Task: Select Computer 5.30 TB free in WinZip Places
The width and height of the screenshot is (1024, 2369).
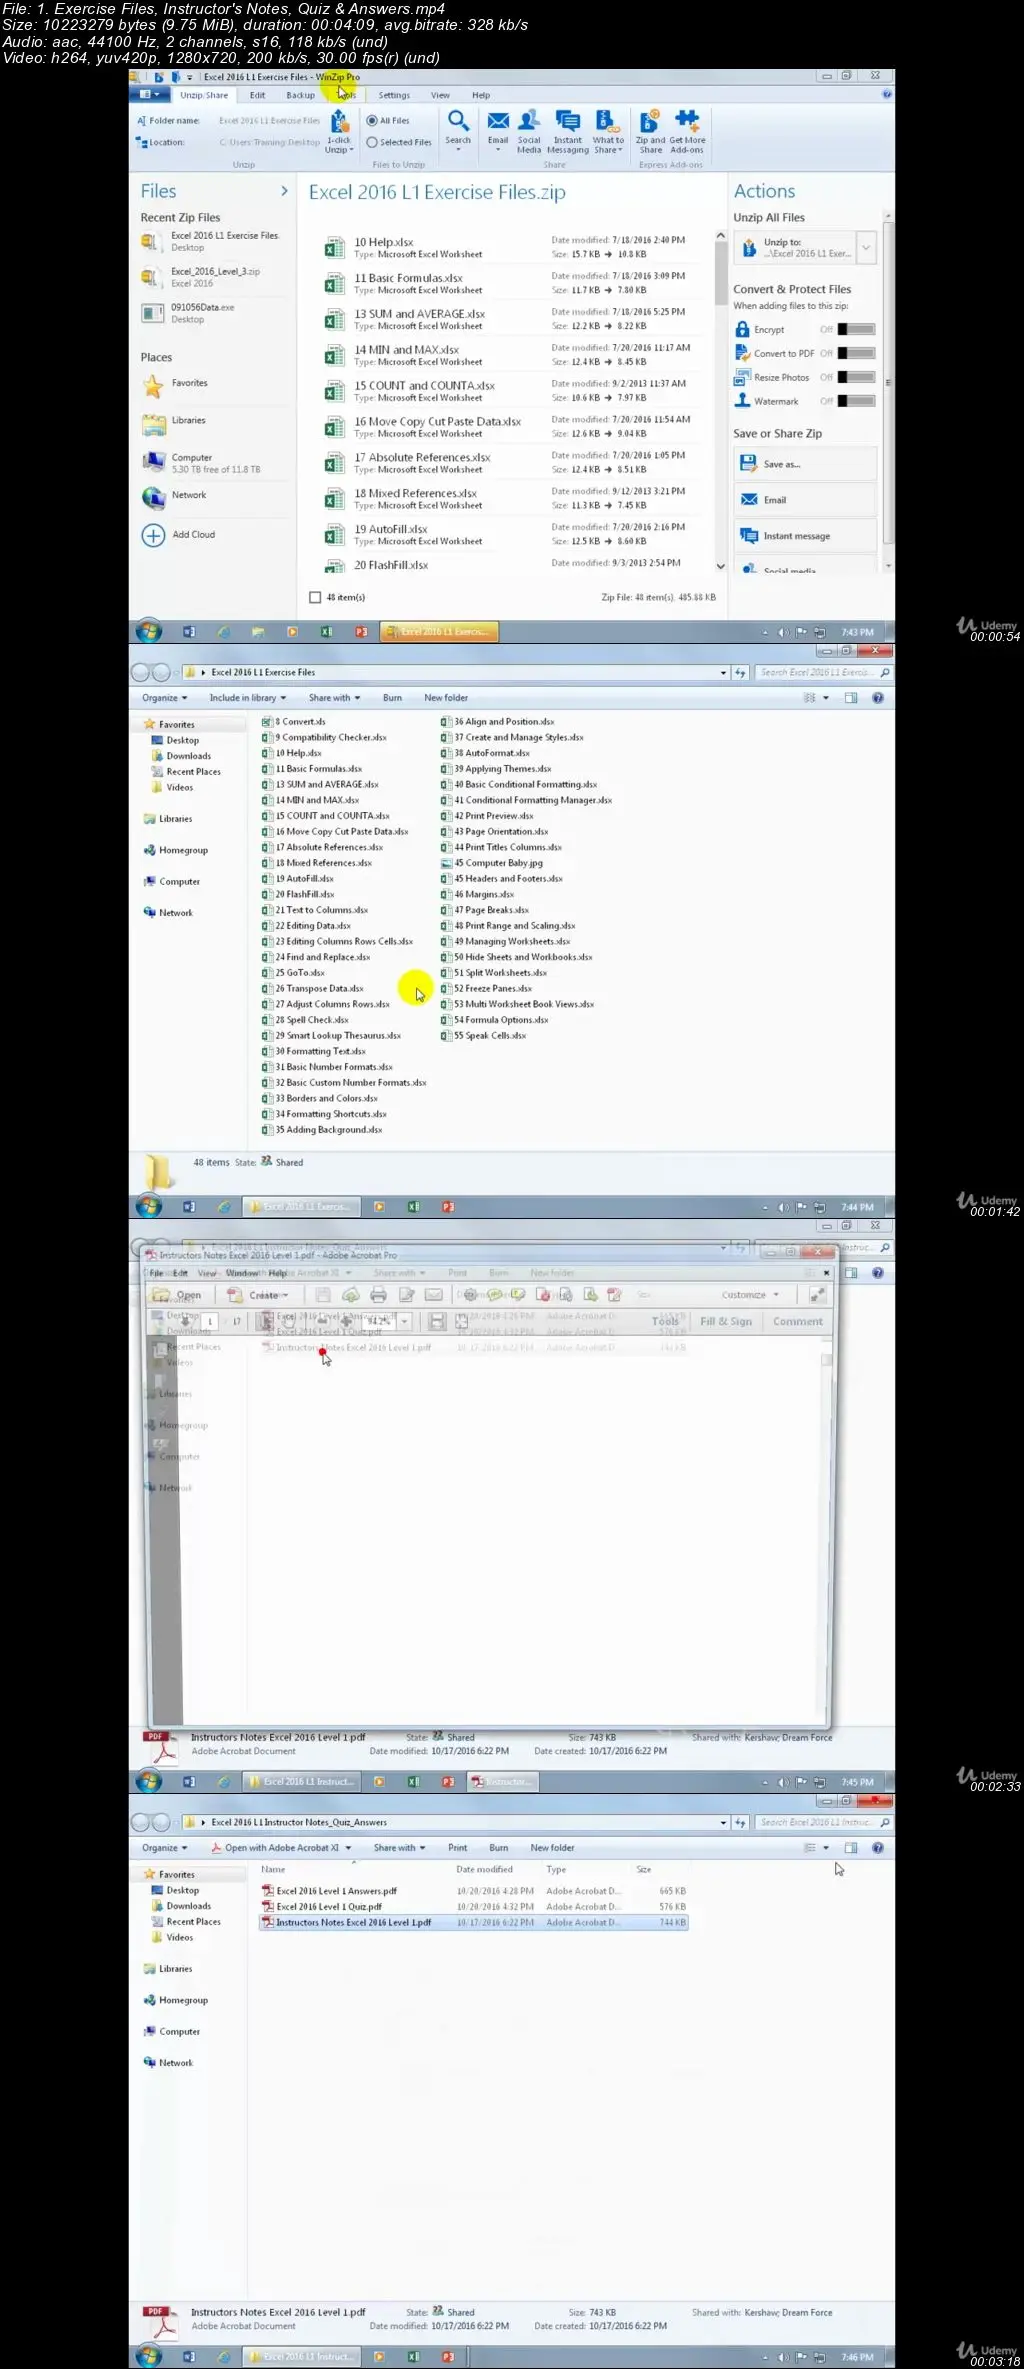Action: [201, 462]
